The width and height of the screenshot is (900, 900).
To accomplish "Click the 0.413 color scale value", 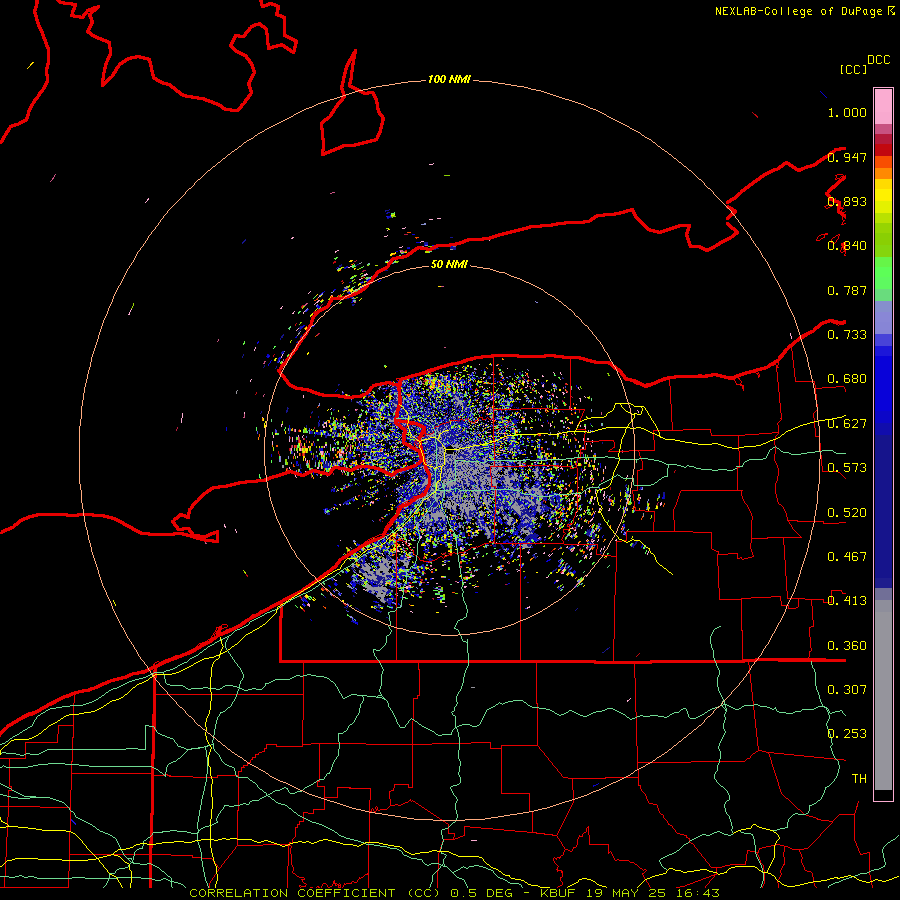I will 847,600.
